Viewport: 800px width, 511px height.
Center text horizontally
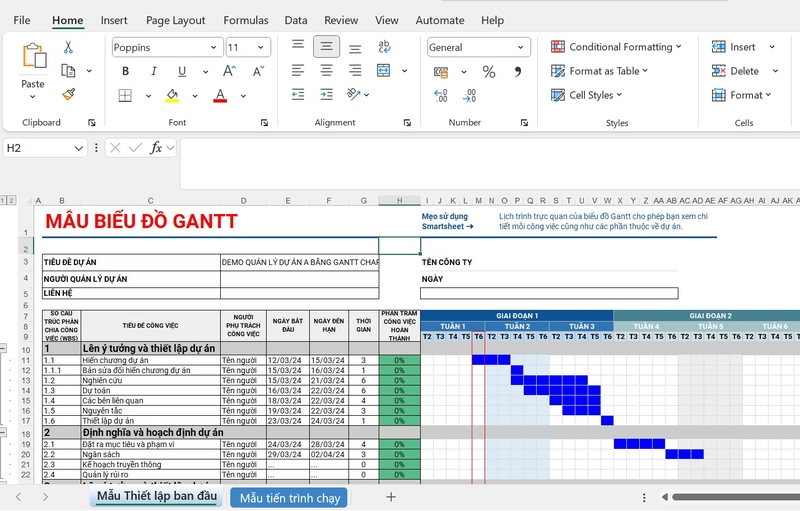point(327,70)
